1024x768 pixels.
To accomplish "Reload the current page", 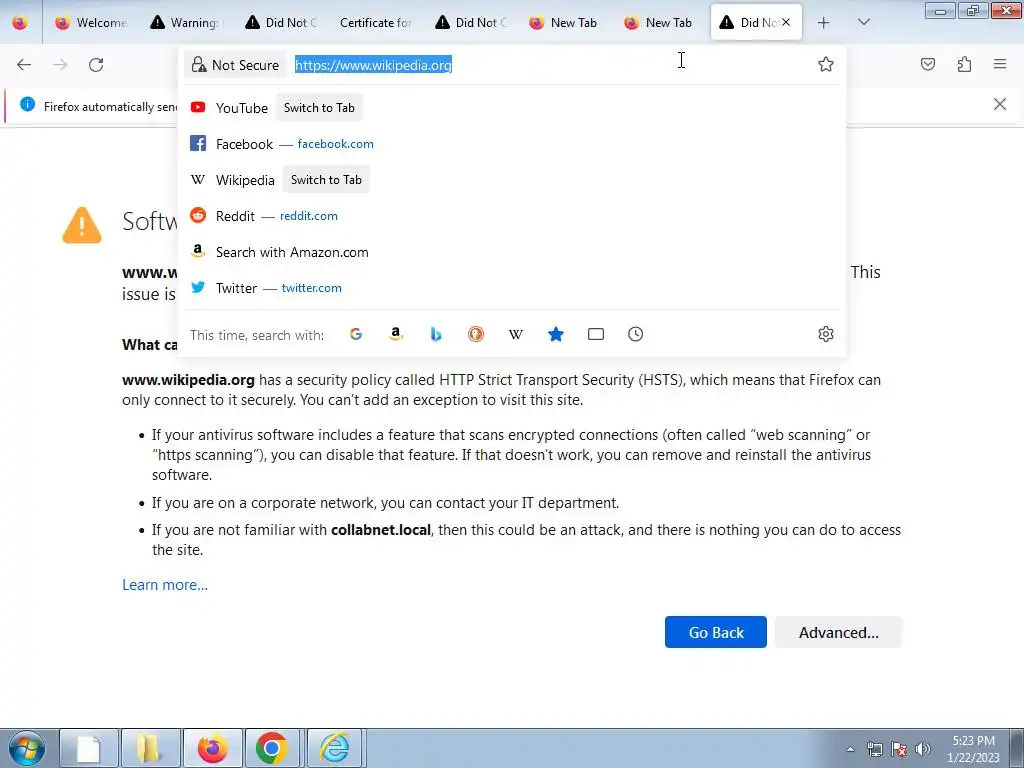I will (96, 65).
